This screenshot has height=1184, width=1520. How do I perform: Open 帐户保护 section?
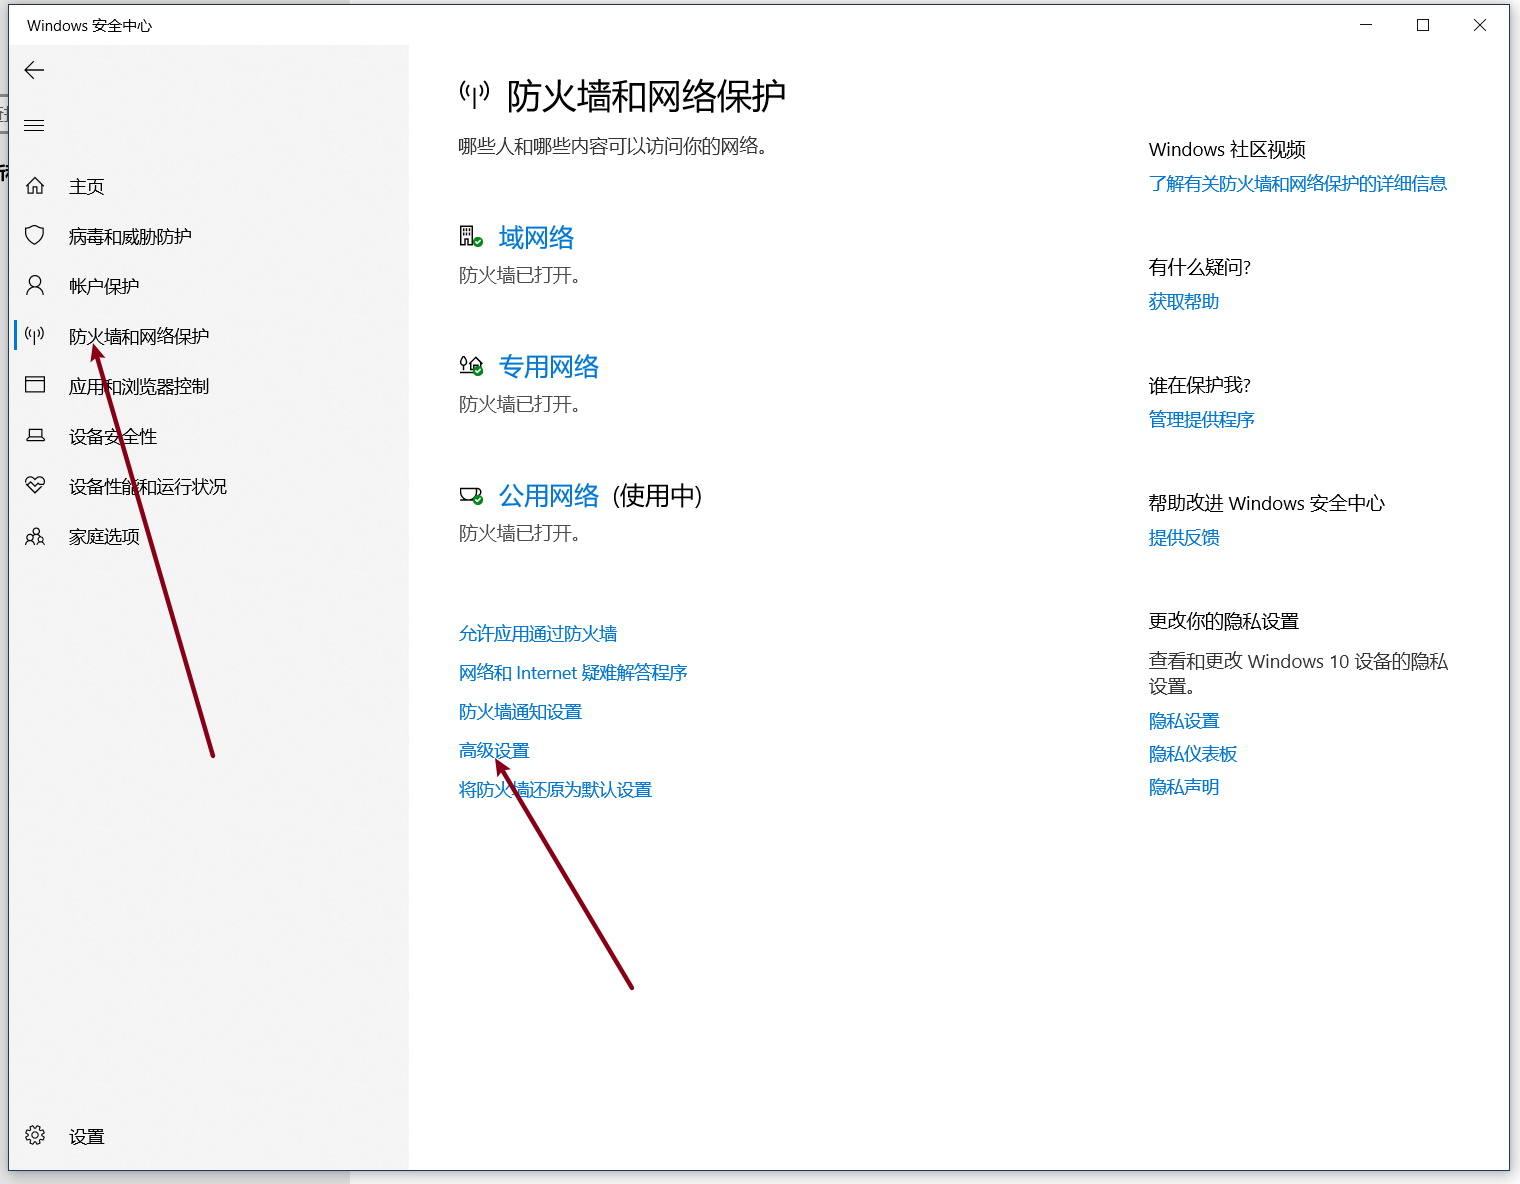pyautogui.click(x=104, y=287)
